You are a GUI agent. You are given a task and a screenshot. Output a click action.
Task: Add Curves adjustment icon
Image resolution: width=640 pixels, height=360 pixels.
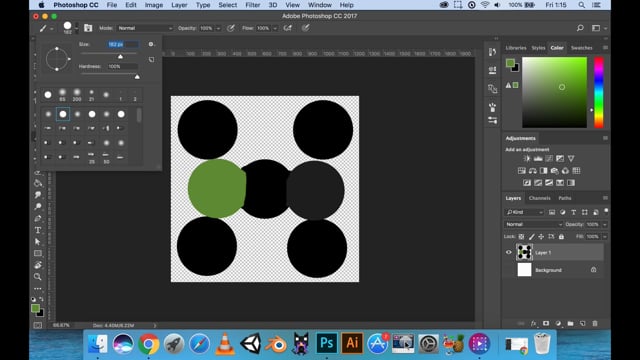[x=549, y=158]
